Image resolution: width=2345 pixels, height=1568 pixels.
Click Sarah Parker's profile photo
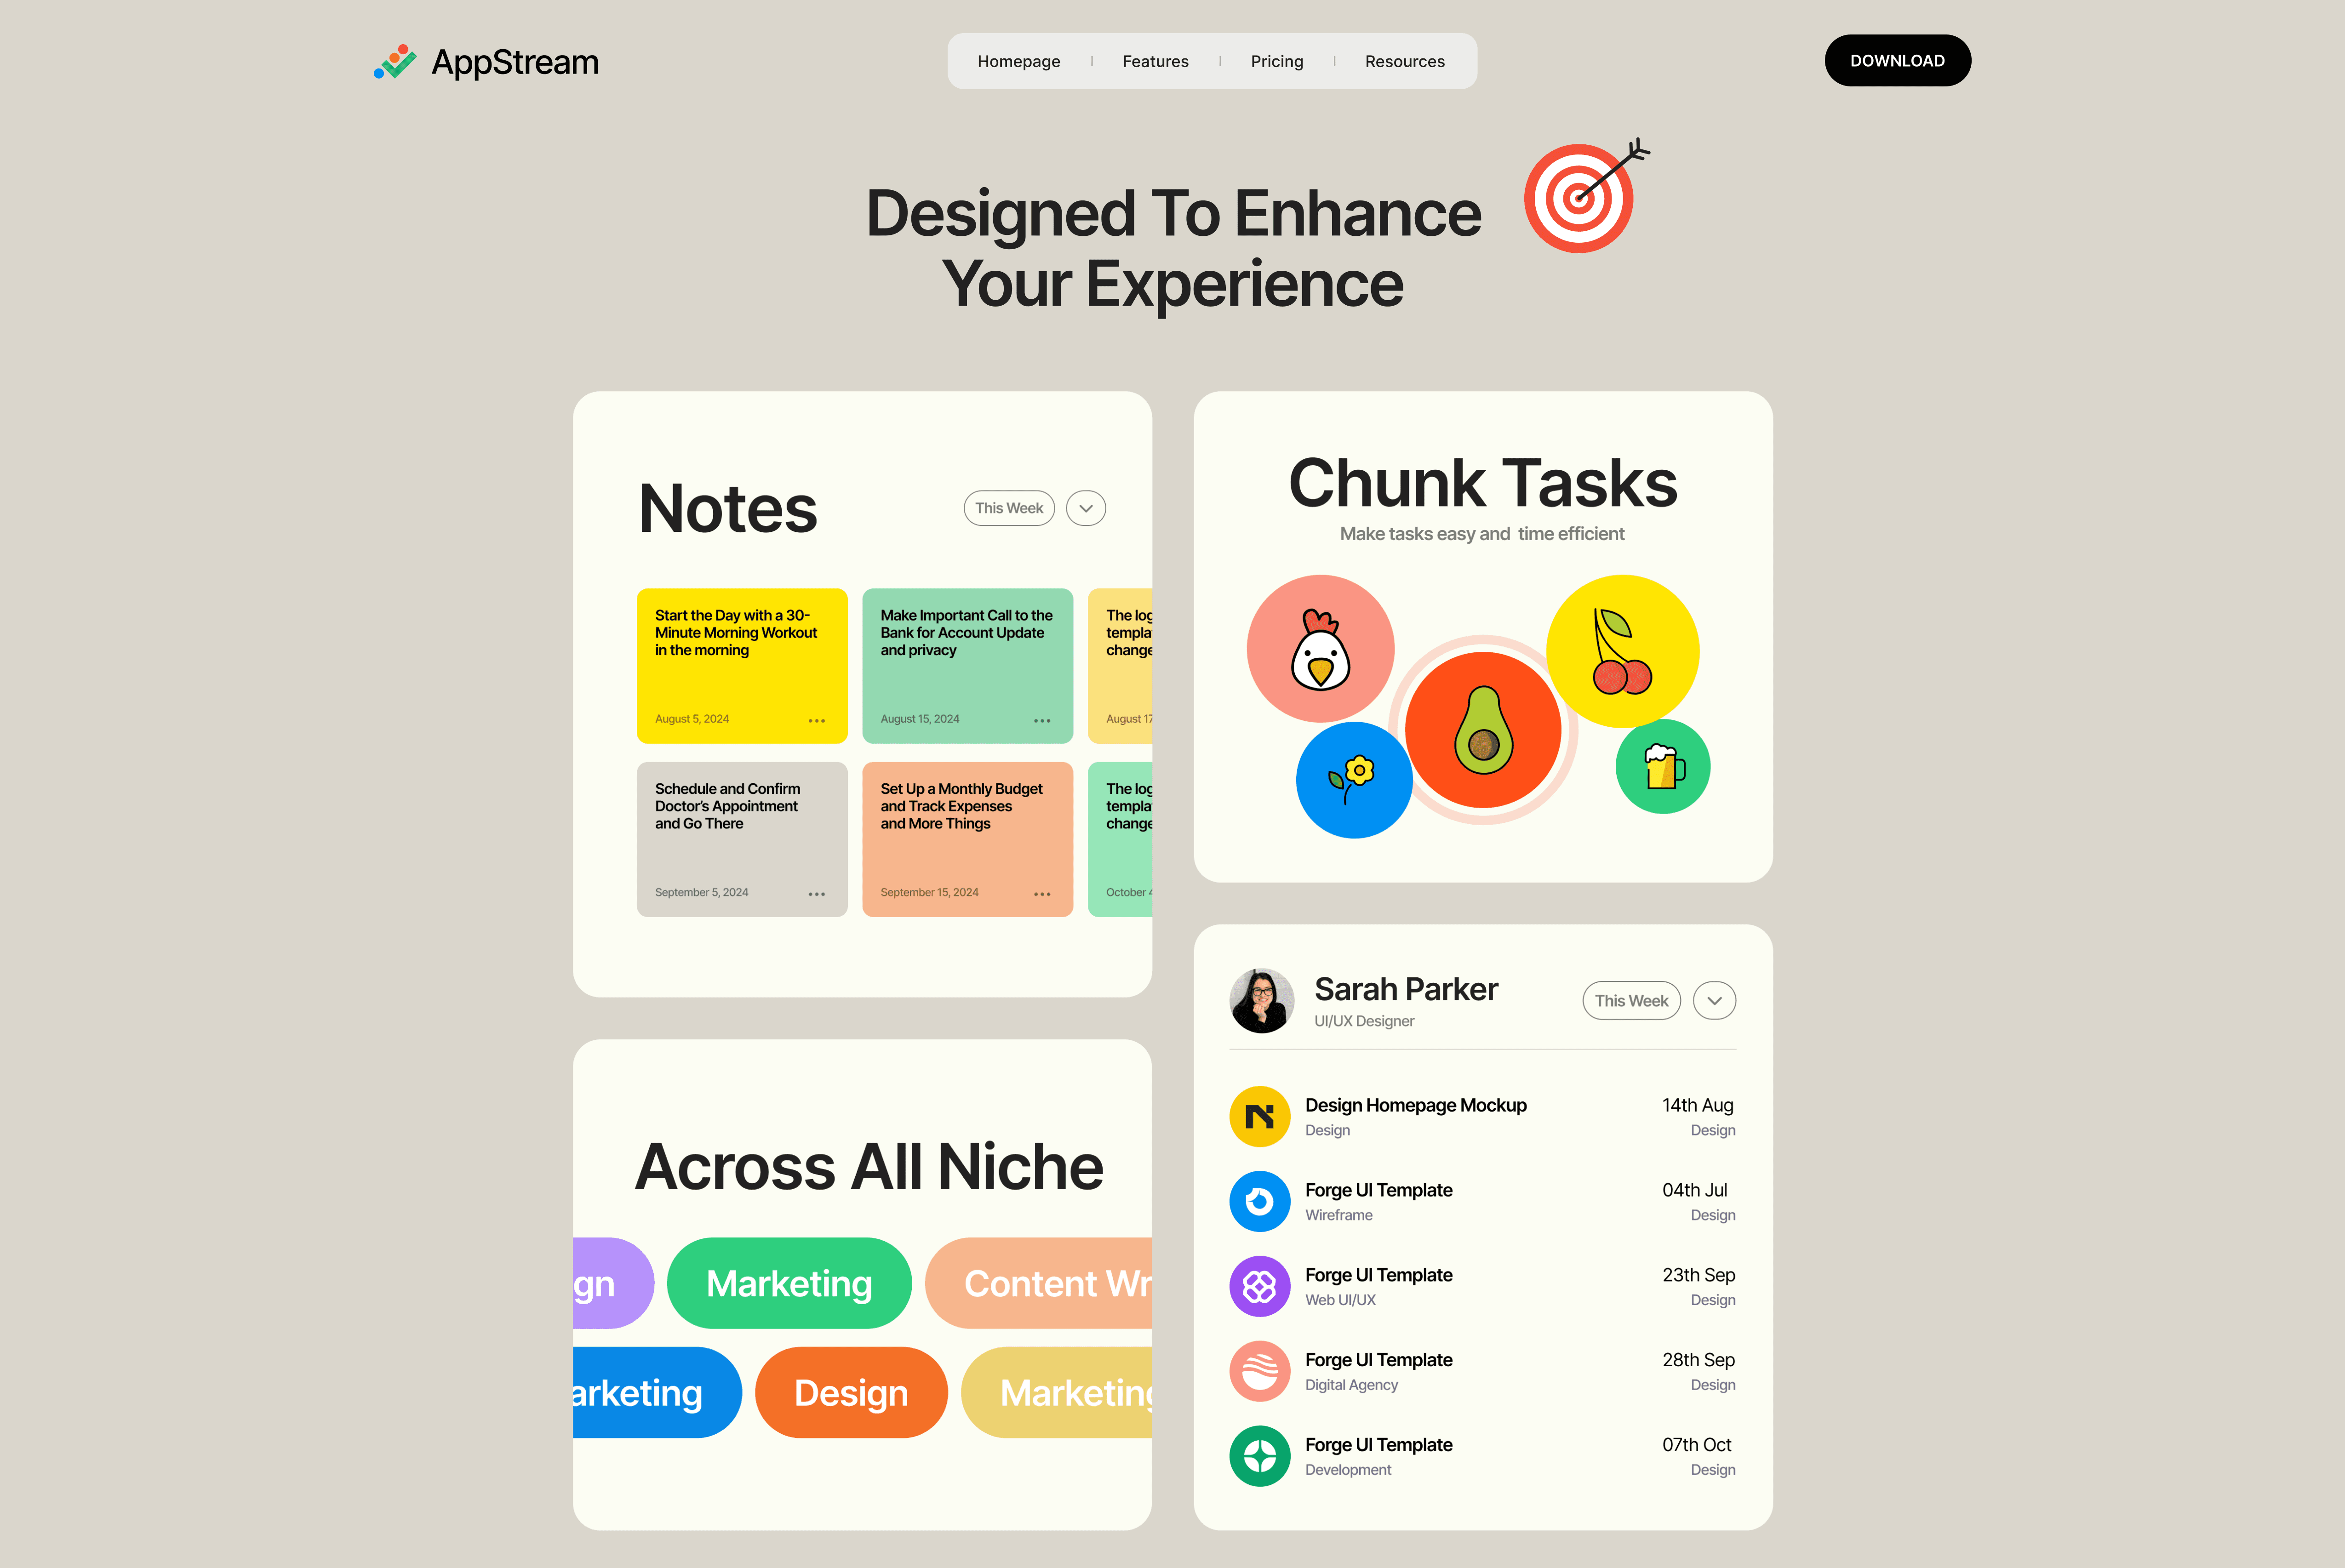(1261, 1000)
